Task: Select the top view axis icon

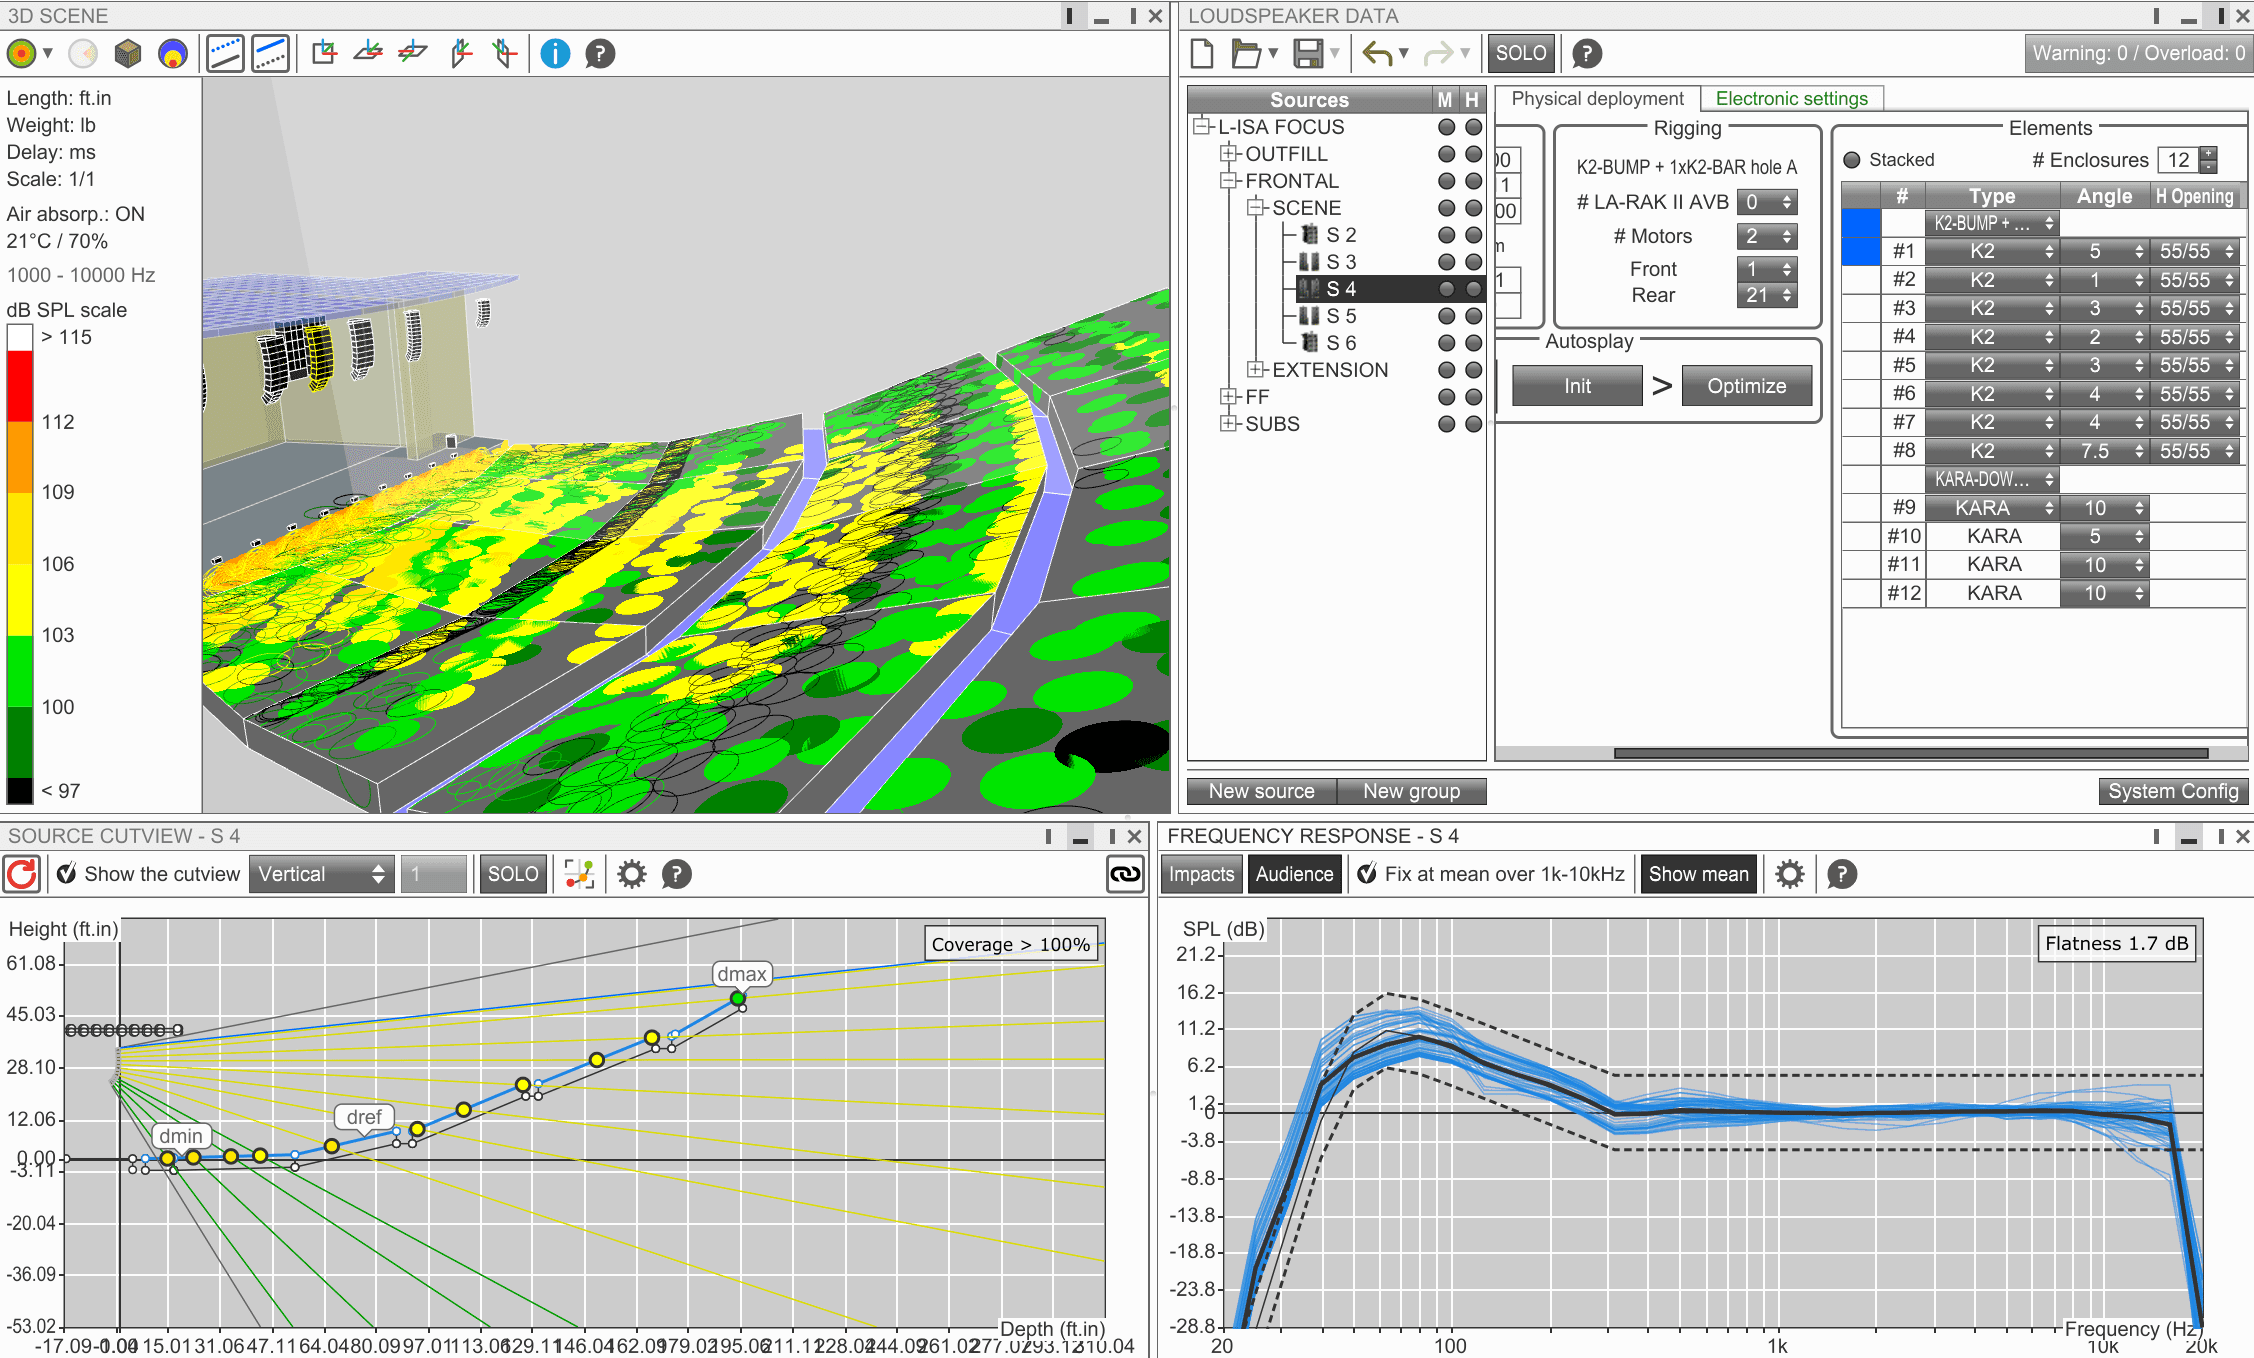Action: (x=367, y=53)
